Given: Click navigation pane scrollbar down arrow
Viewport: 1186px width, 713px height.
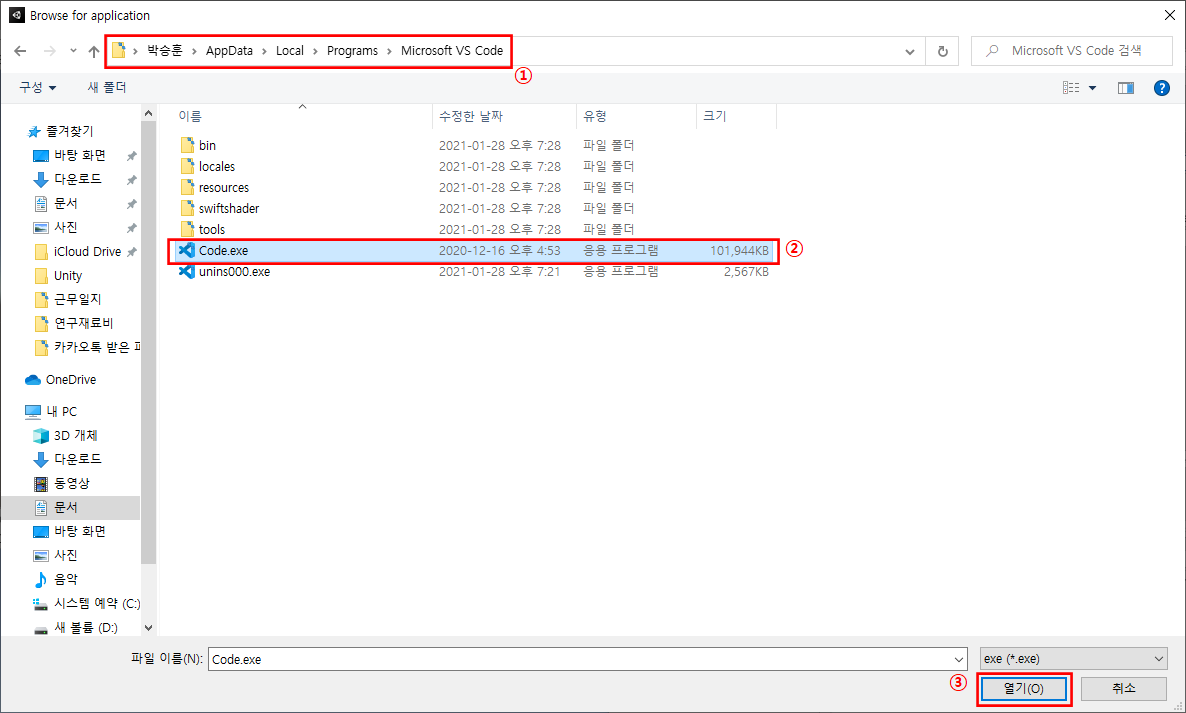Looking at the screenshot, I should pyautogui.click(x=148, y=628).
